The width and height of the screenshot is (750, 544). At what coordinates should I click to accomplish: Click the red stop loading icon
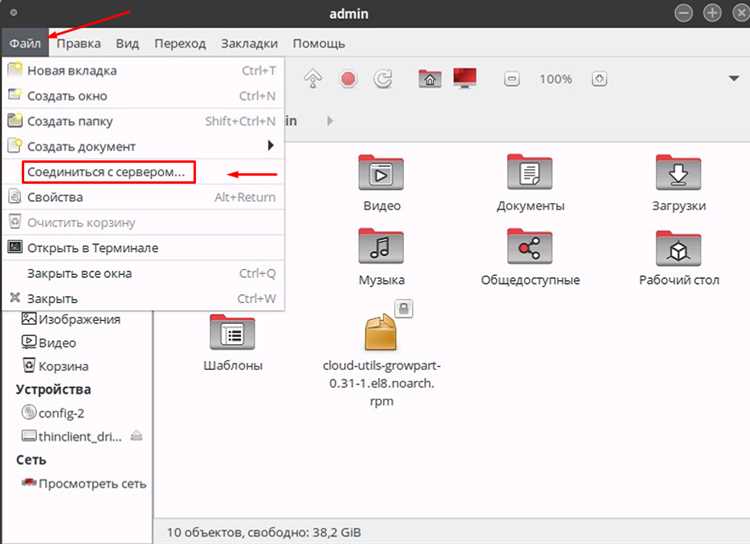coord(348,79)
